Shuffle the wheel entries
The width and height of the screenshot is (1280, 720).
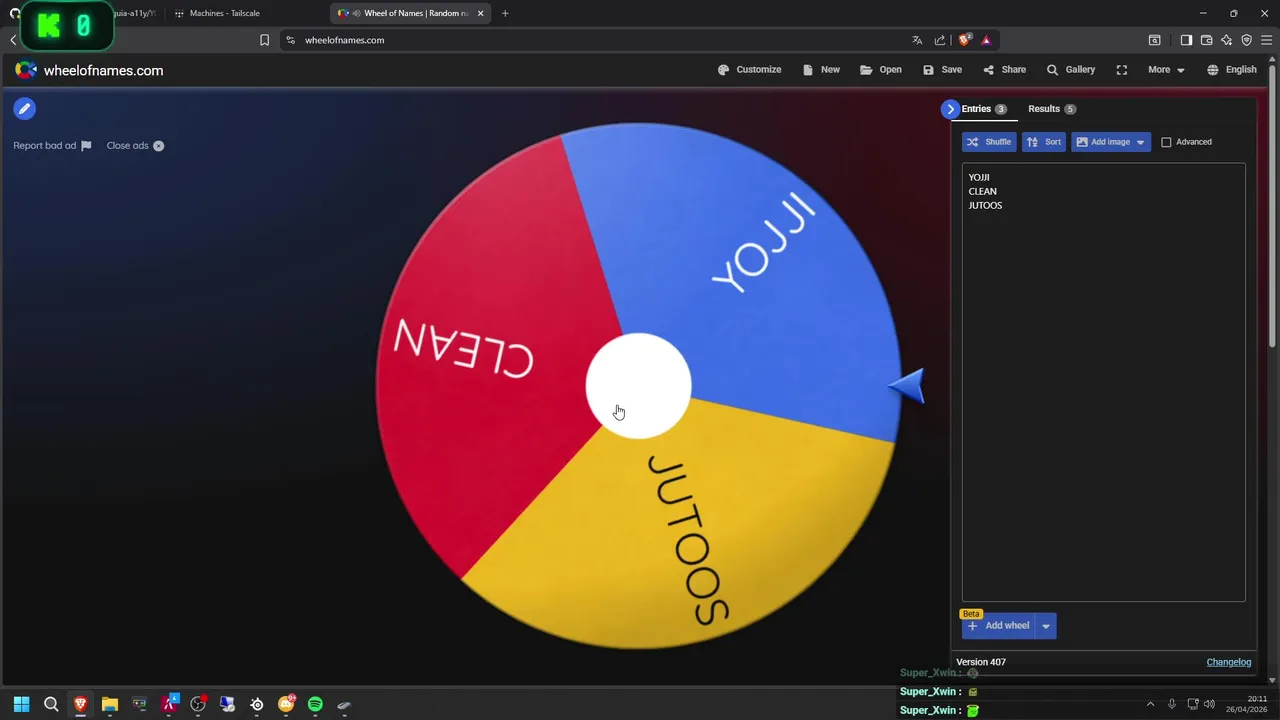989,142
